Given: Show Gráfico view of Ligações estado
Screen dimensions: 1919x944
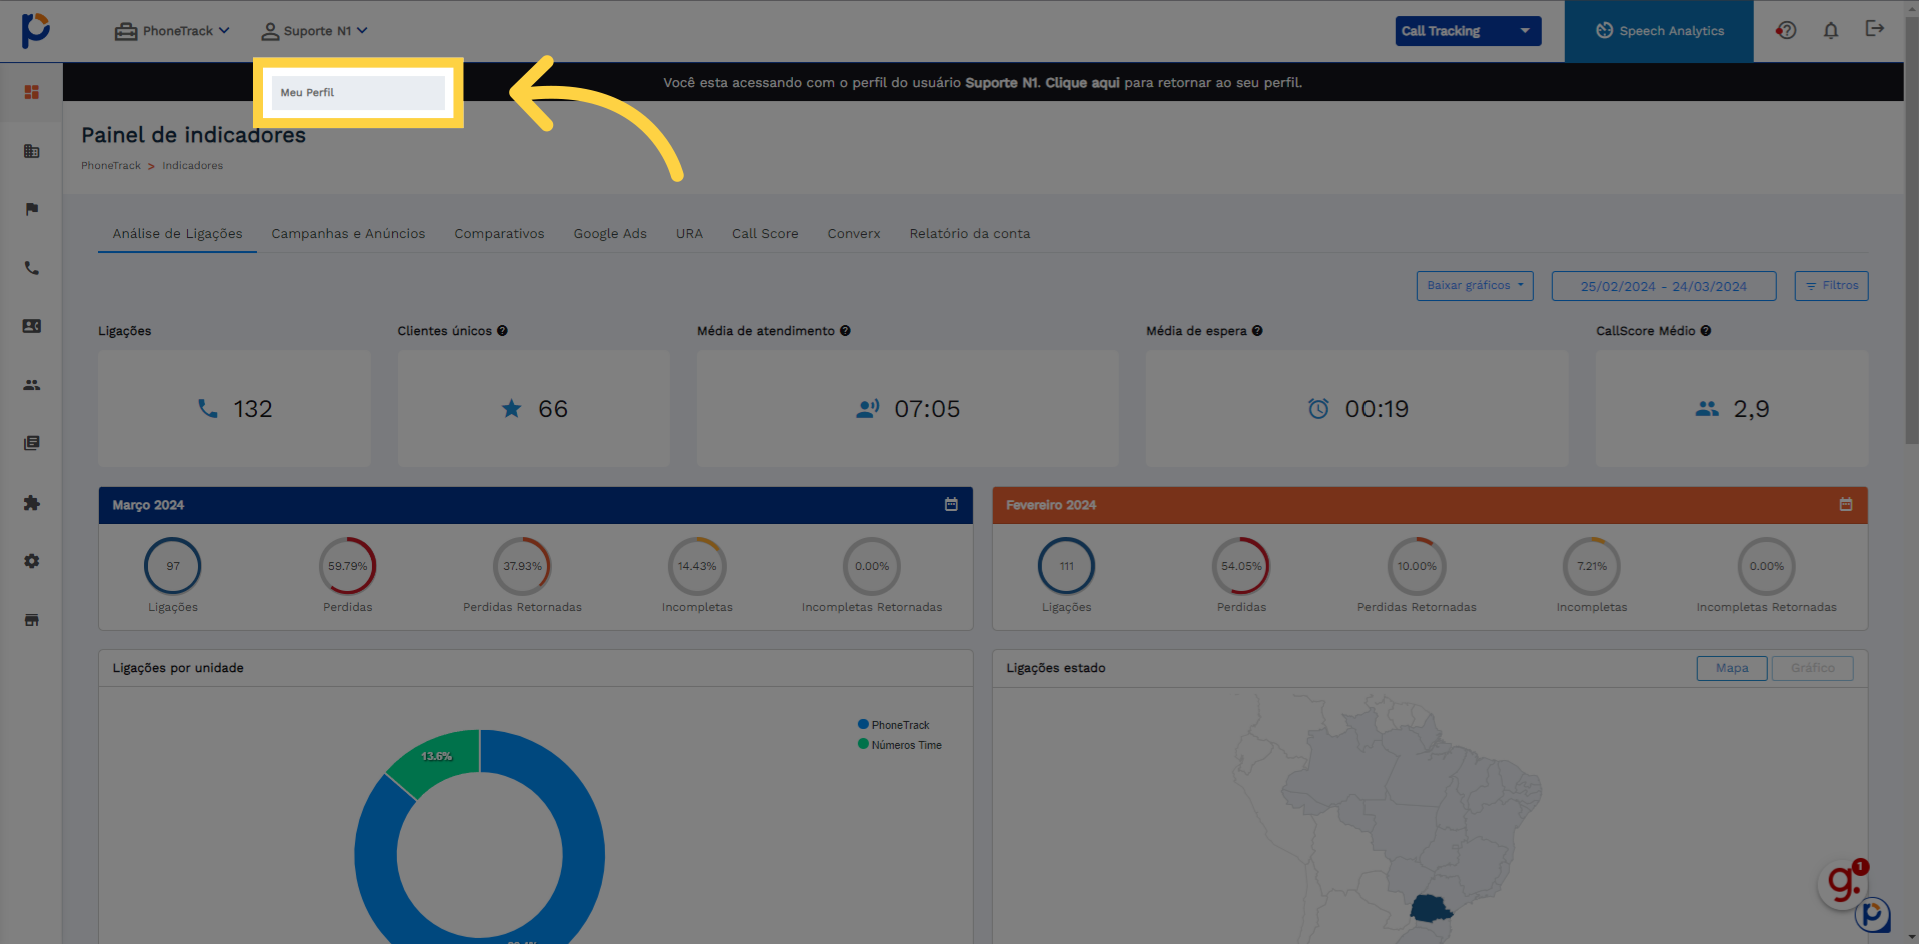Looking at the screenshot, I should click(x=1813, y=668).
